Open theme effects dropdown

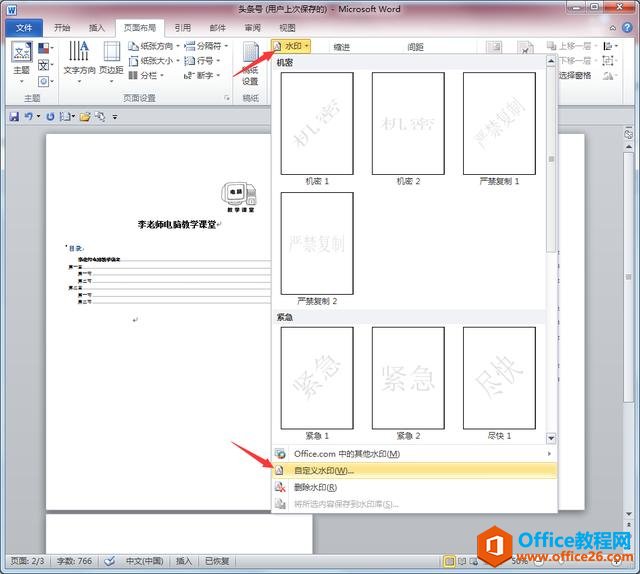click(x=45, y=81)
